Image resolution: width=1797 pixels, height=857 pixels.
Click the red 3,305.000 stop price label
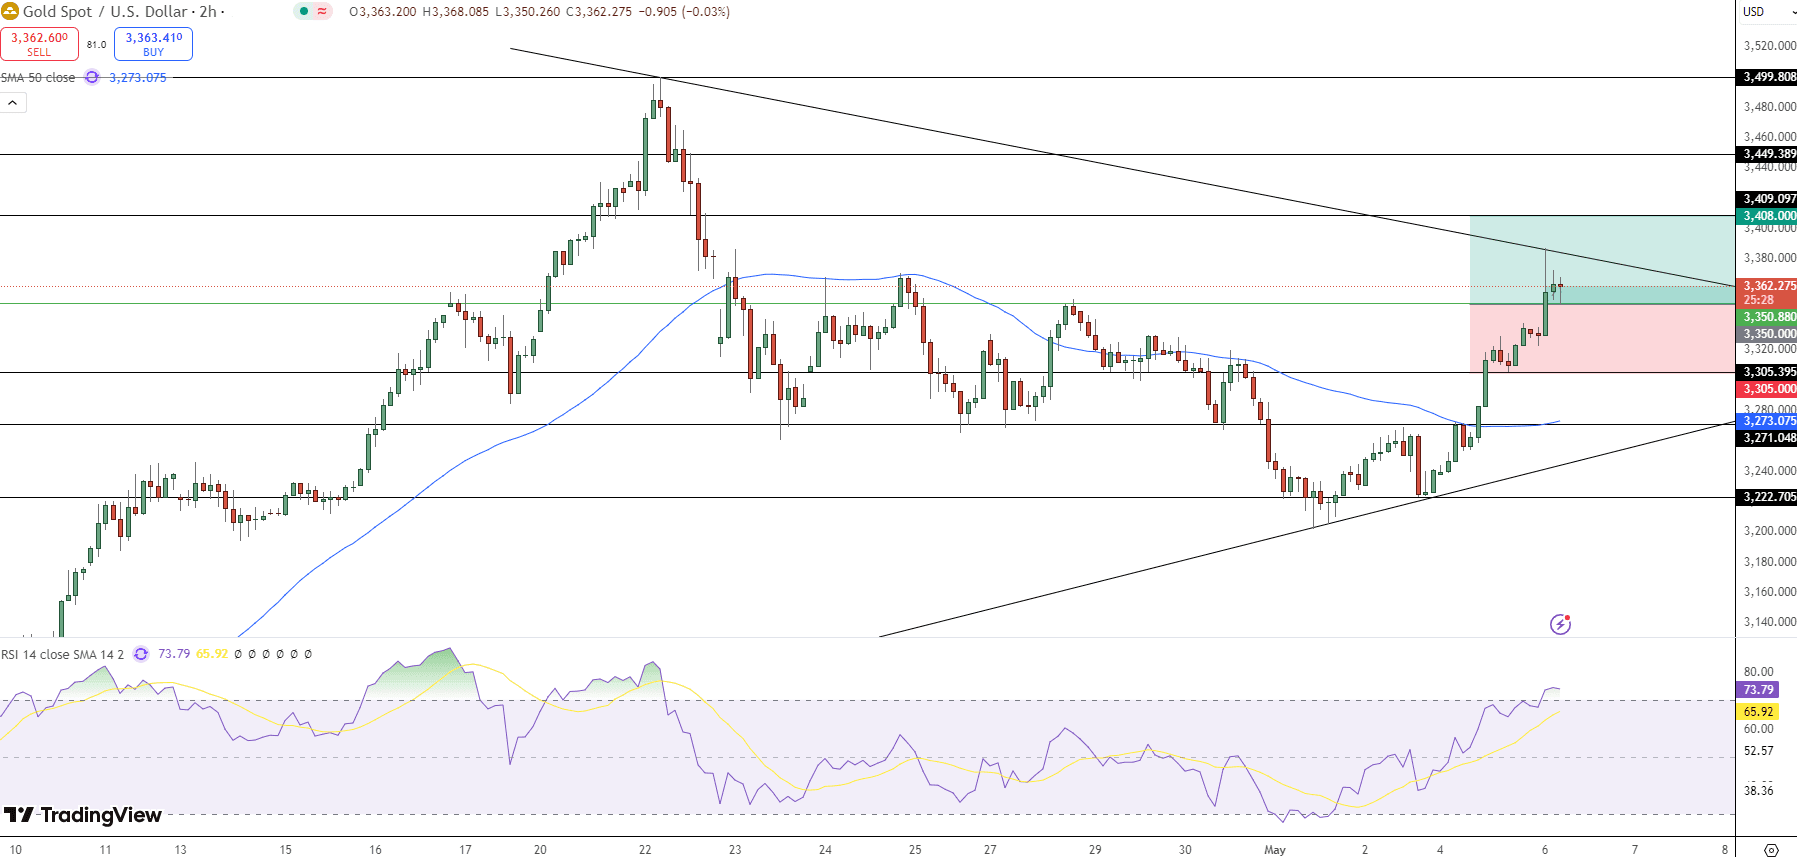tap(1768, 389)
